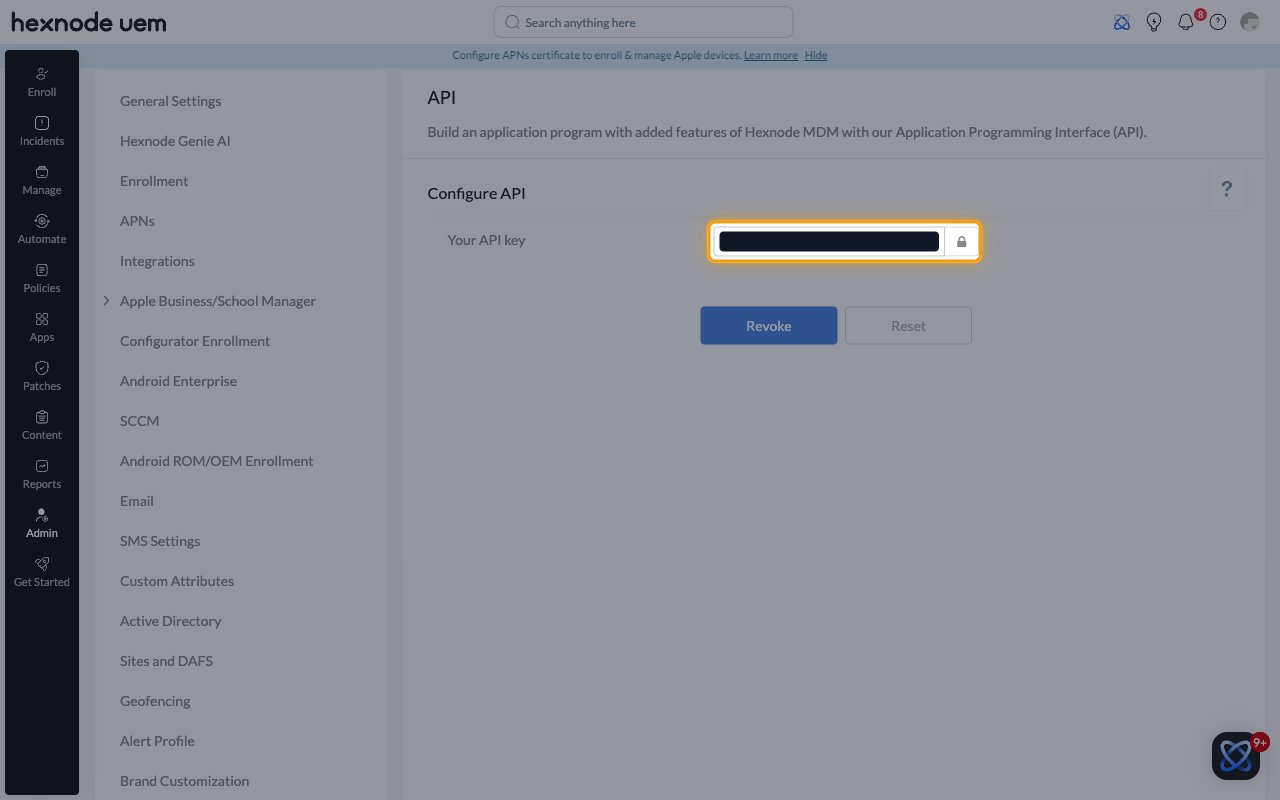The height and width of the screenshot is (800, 1280).
Task: Open Configurator Enrollment settings
Action: coord(195,341)
